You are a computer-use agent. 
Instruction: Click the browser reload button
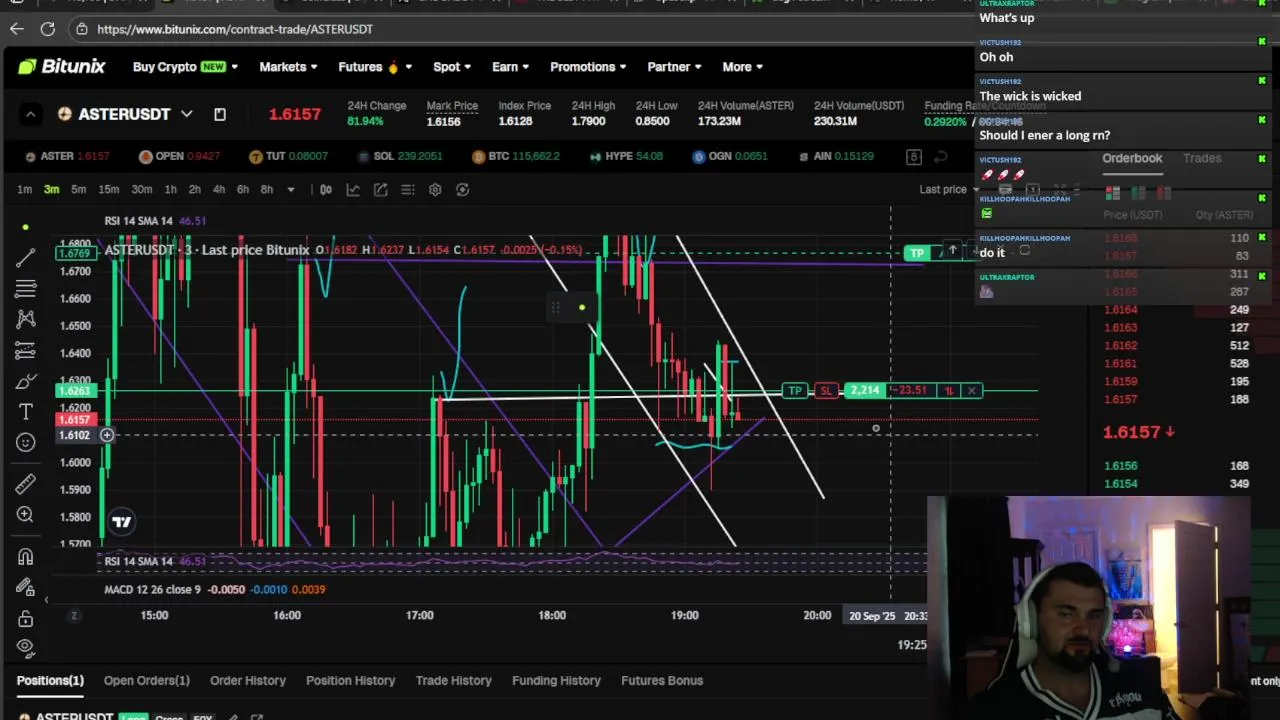pyautogui.click(x=48, y=29)
